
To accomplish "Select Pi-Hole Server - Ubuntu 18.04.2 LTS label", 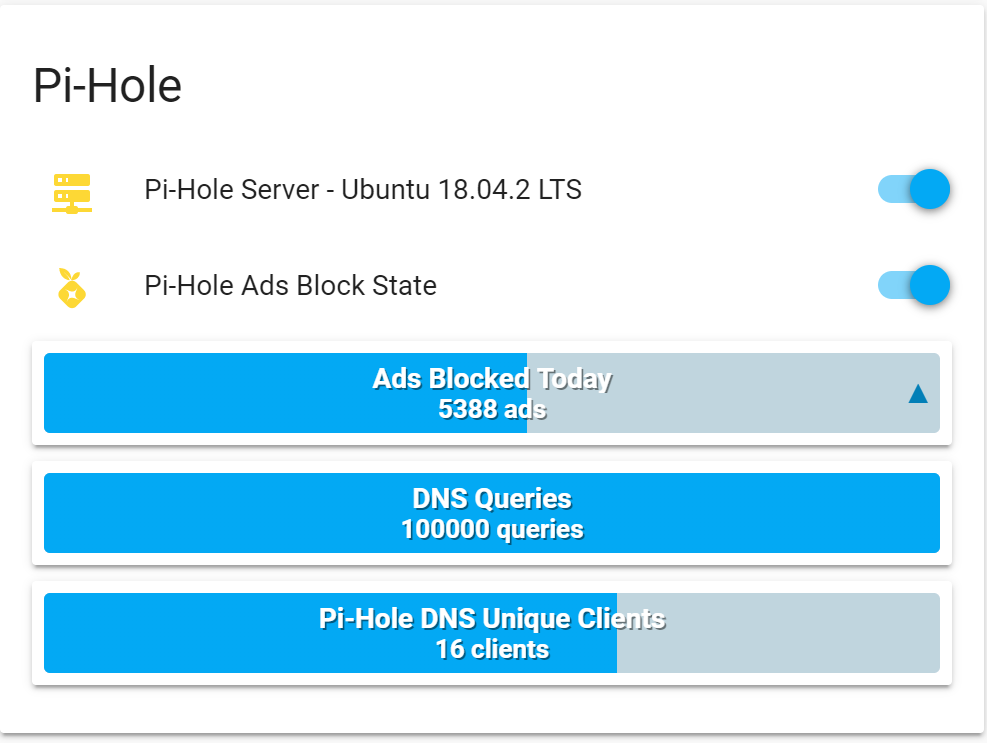I will pos(363,190).
